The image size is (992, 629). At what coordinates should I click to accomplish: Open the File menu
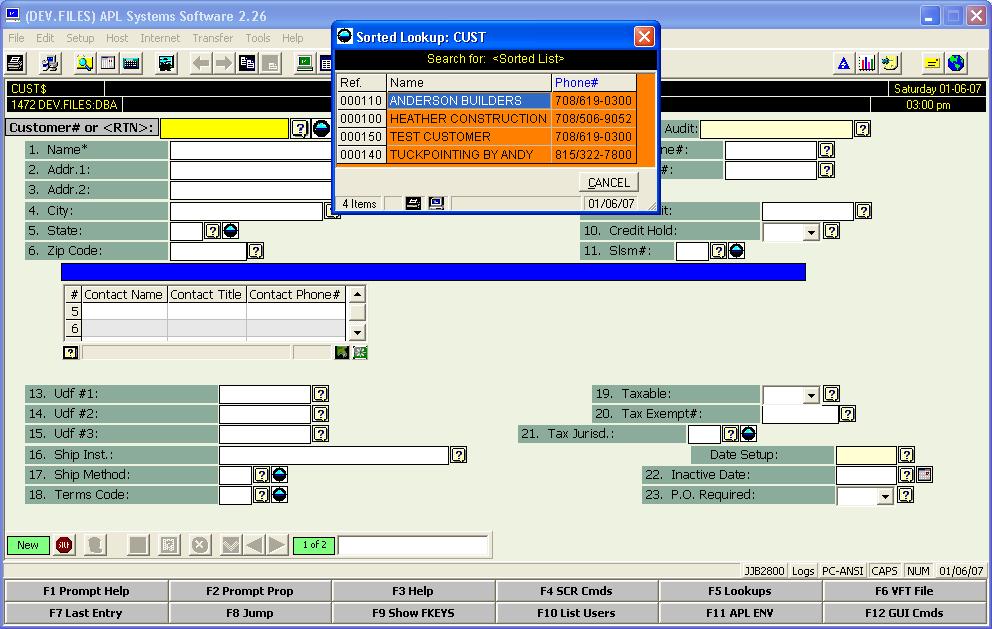point(16,38)
